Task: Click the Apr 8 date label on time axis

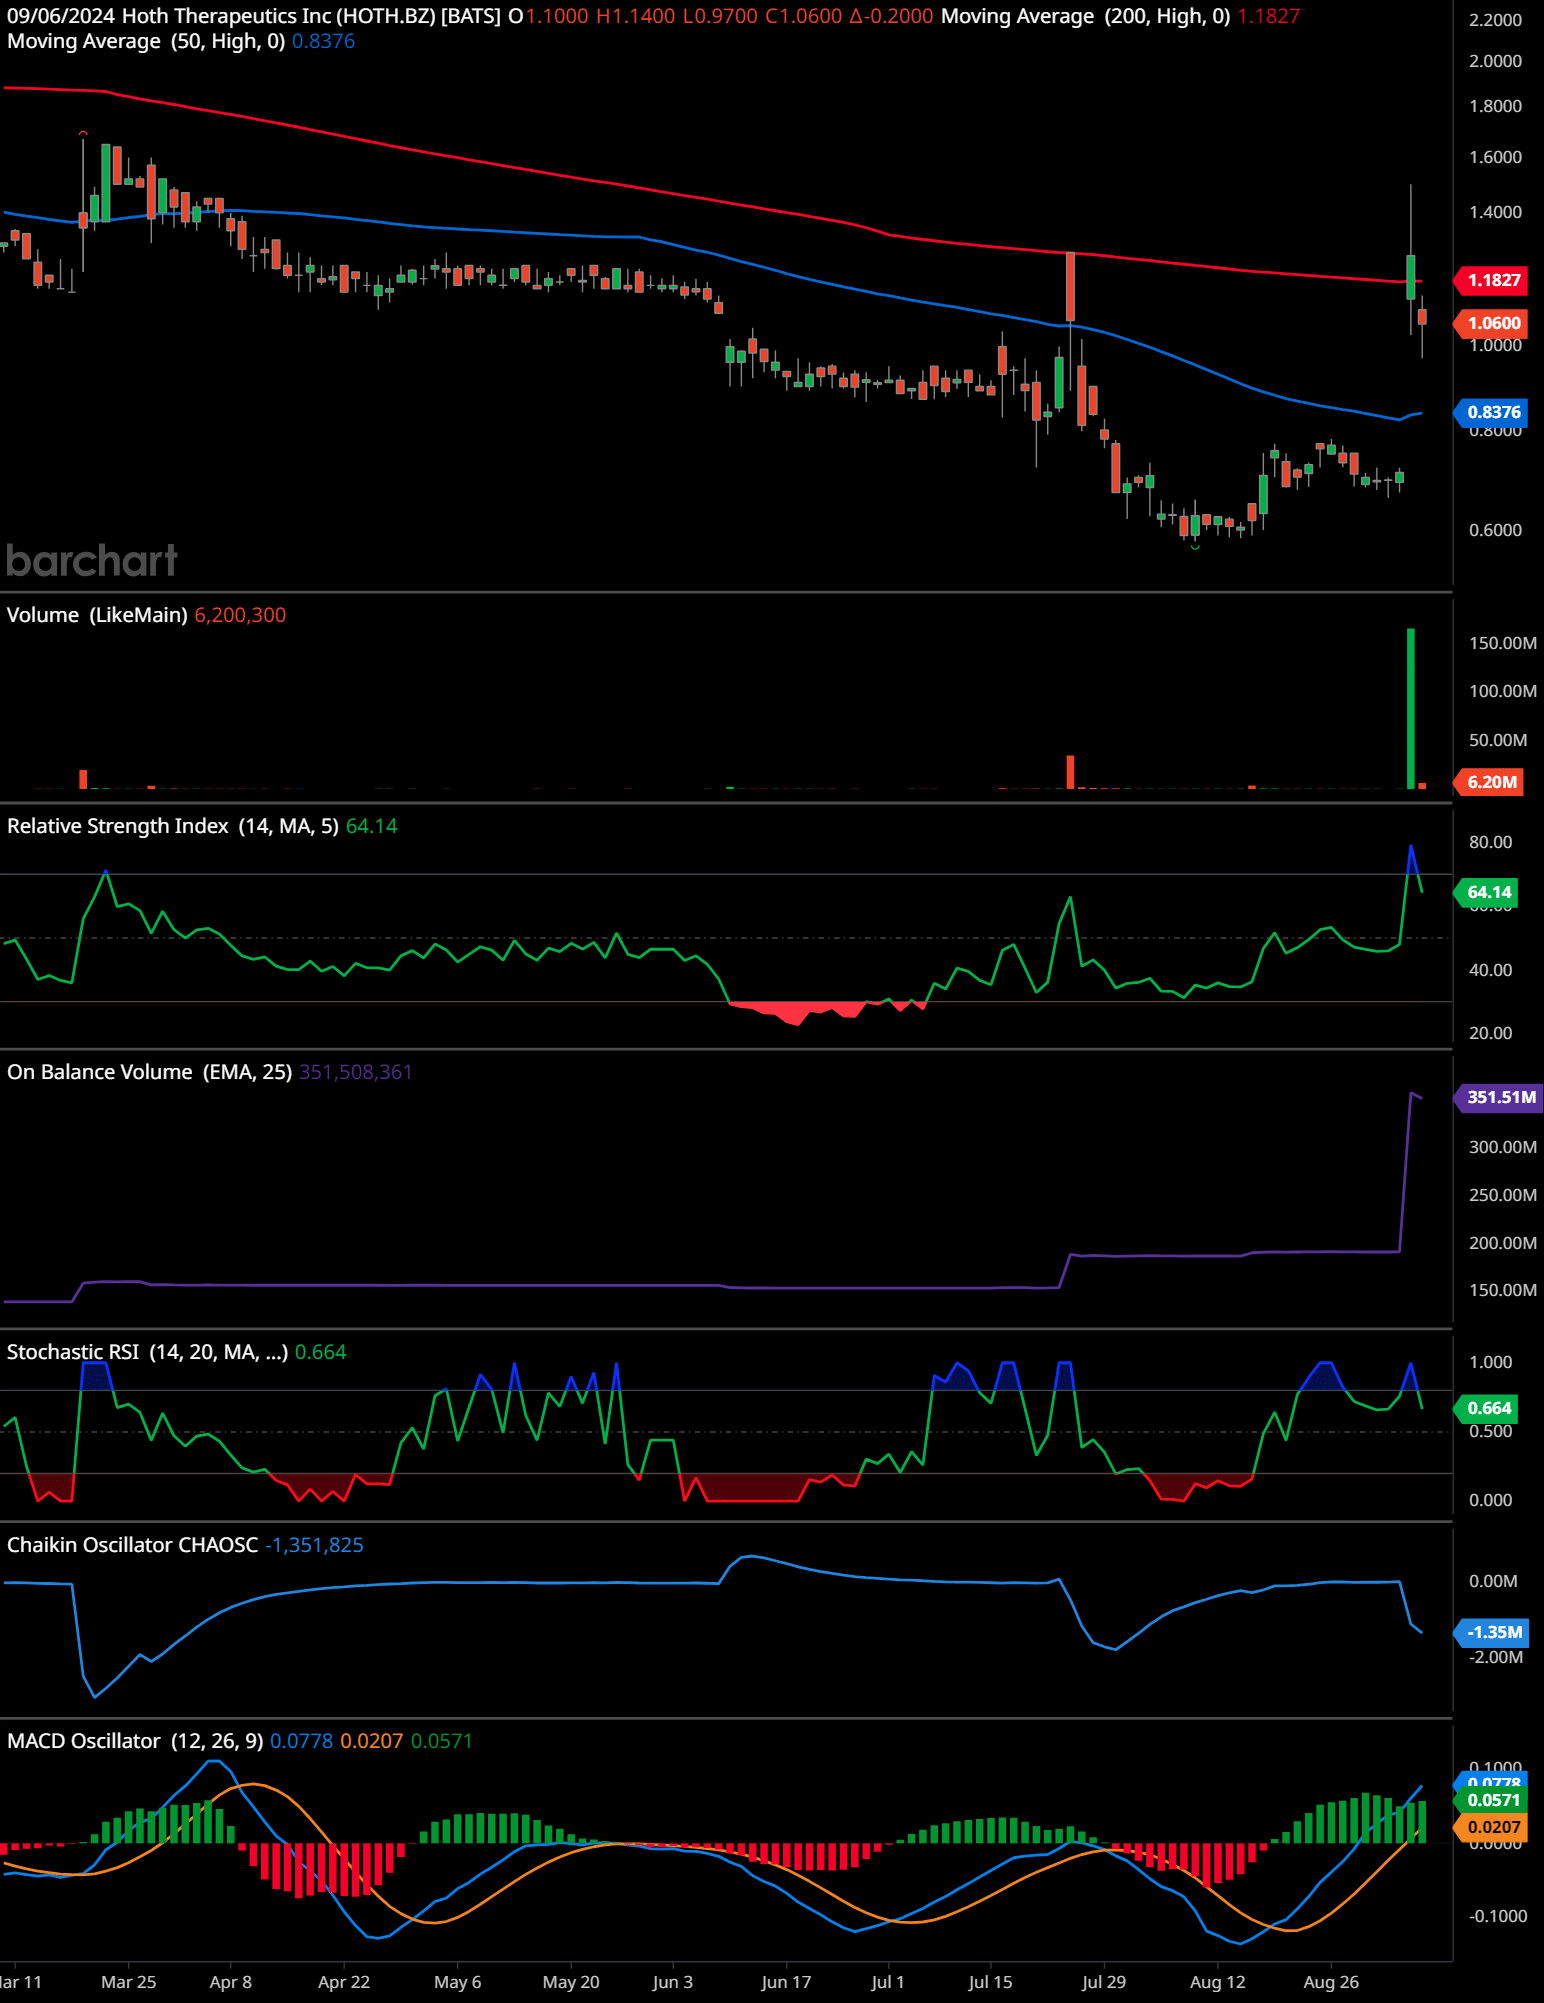Action: click(x=231, y=1982)
